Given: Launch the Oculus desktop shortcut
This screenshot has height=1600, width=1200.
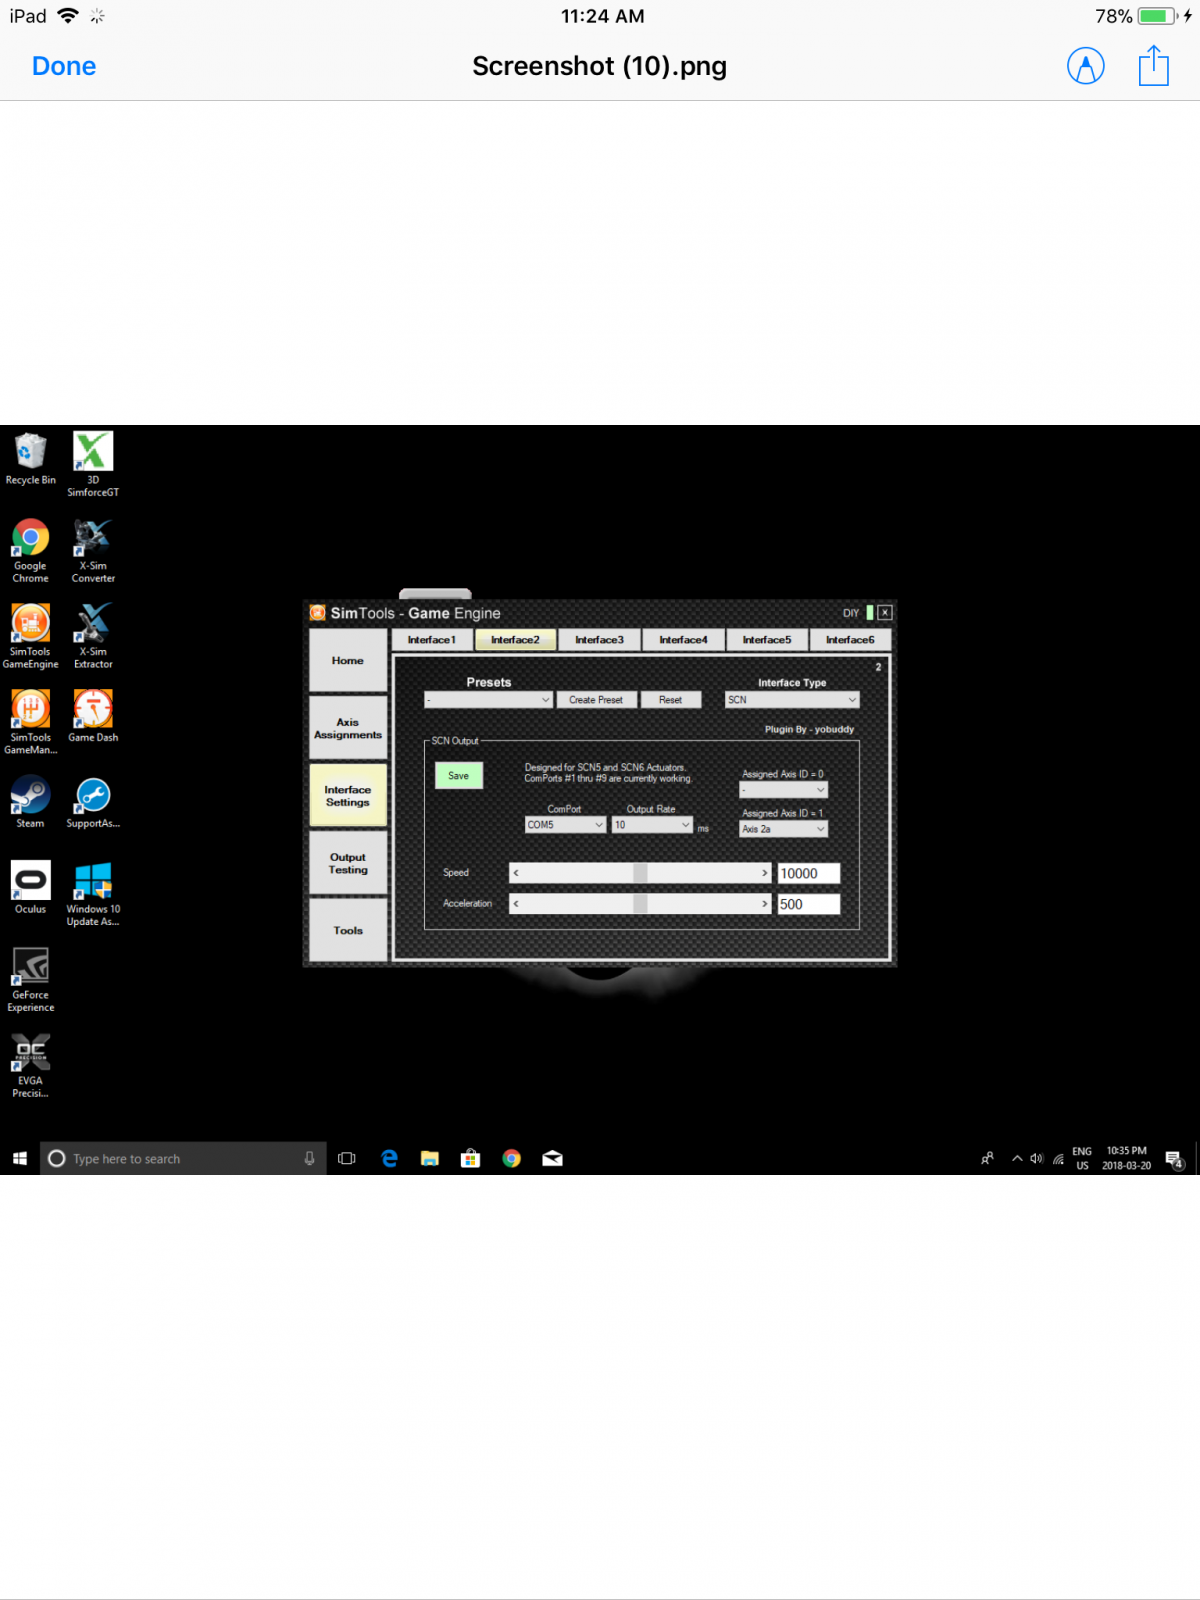Looking at the screenshot, I should coord(30,888).
